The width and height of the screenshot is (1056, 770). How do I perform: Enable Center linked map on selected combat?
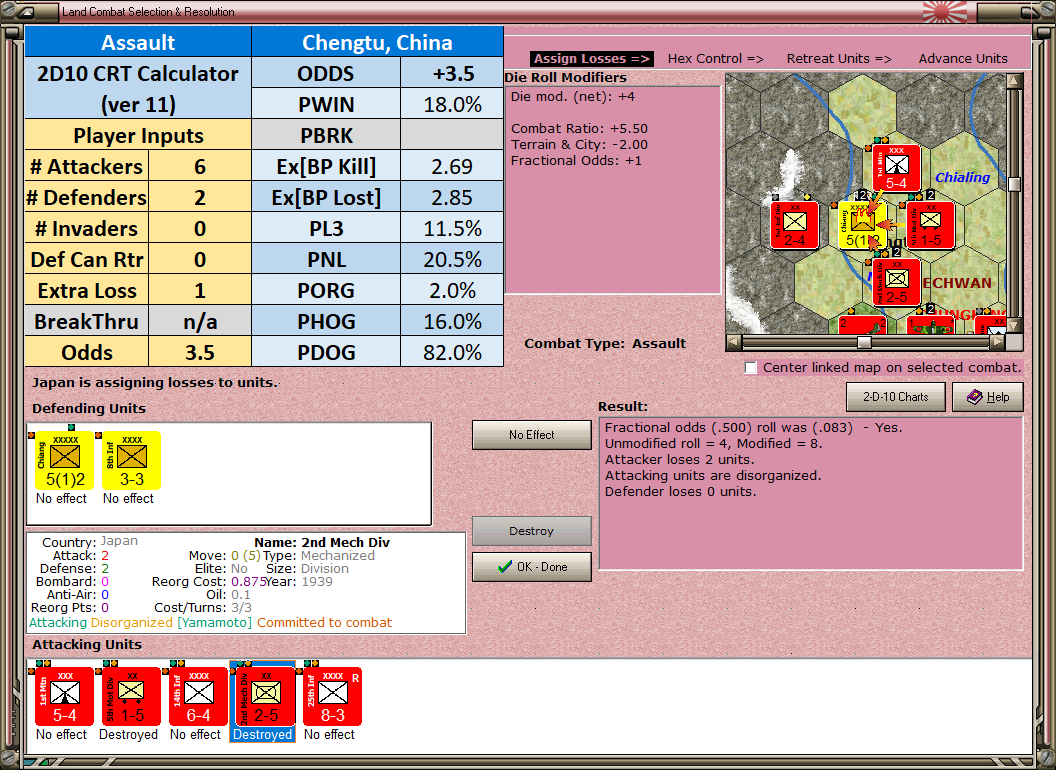coord(751,368)
